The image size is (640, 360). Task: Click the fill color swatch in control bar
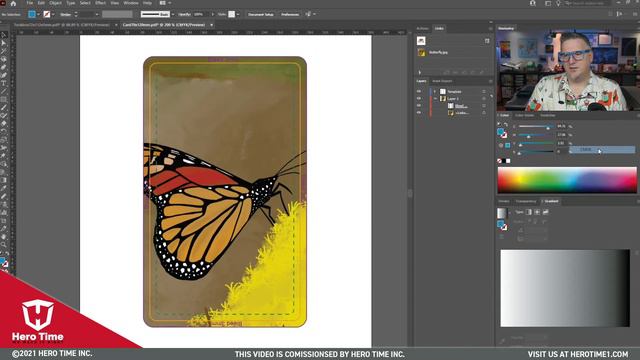point(31,14)
